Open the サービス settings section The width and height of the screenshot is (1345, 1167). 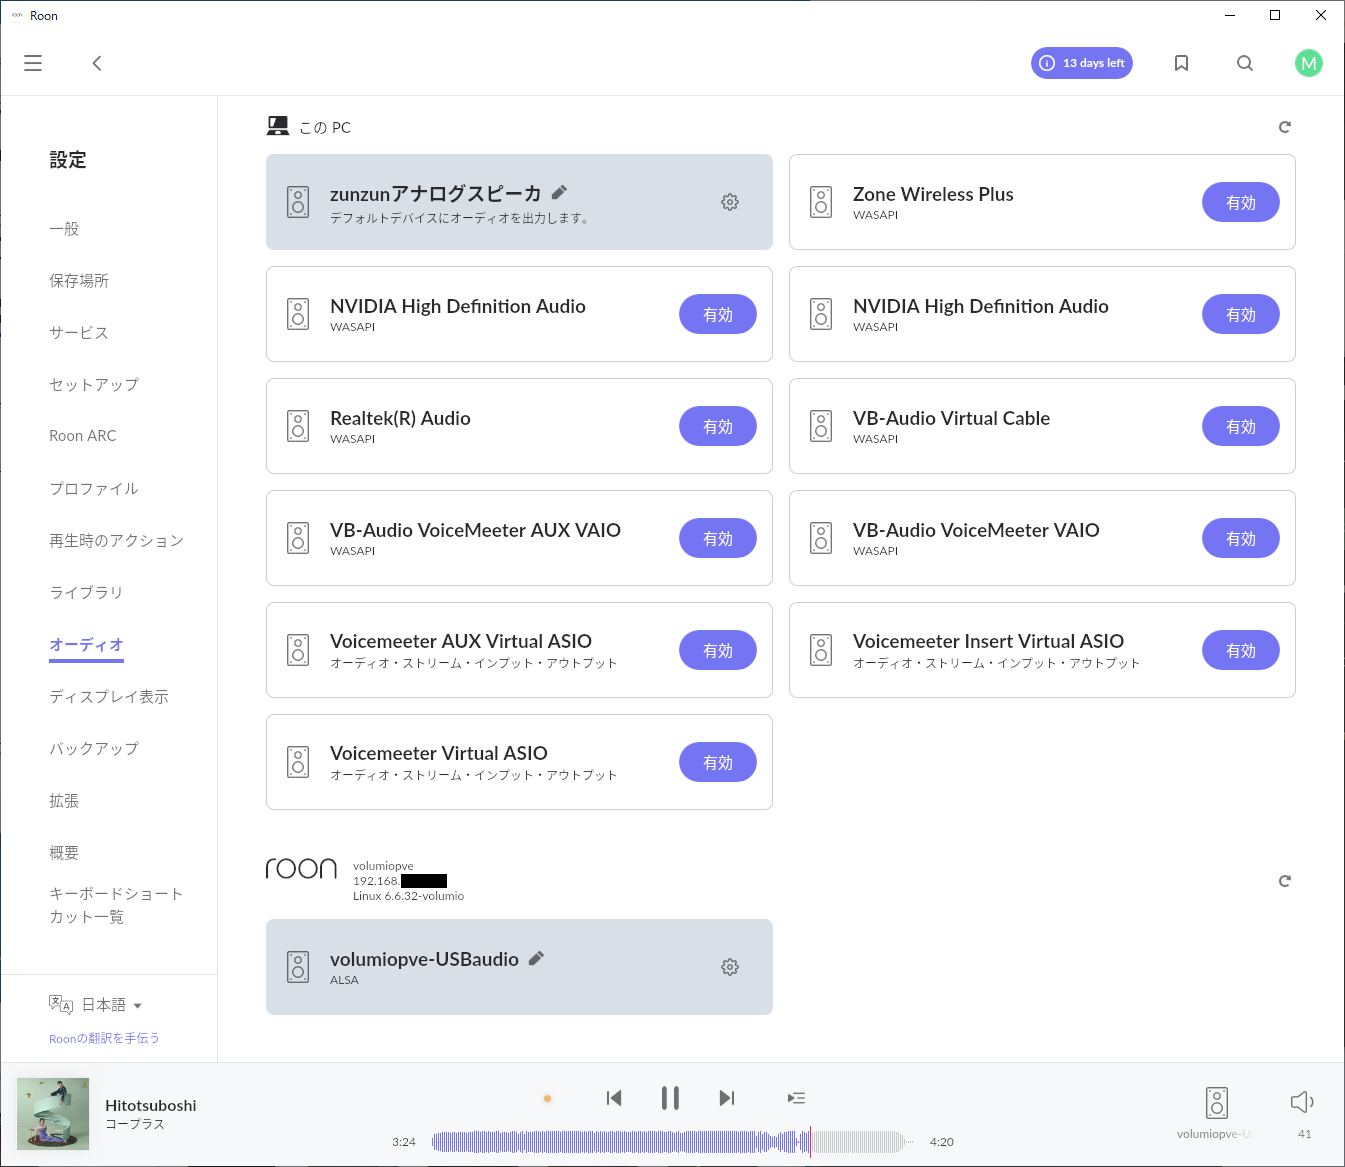click(79, 332)
